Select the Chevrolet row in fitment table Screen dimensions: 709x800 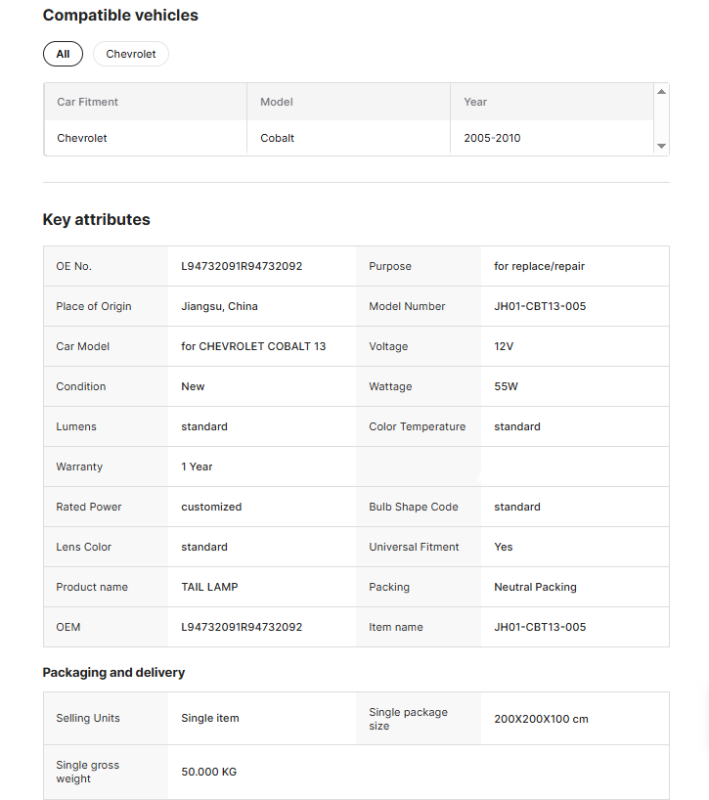[x=82, y=138]
